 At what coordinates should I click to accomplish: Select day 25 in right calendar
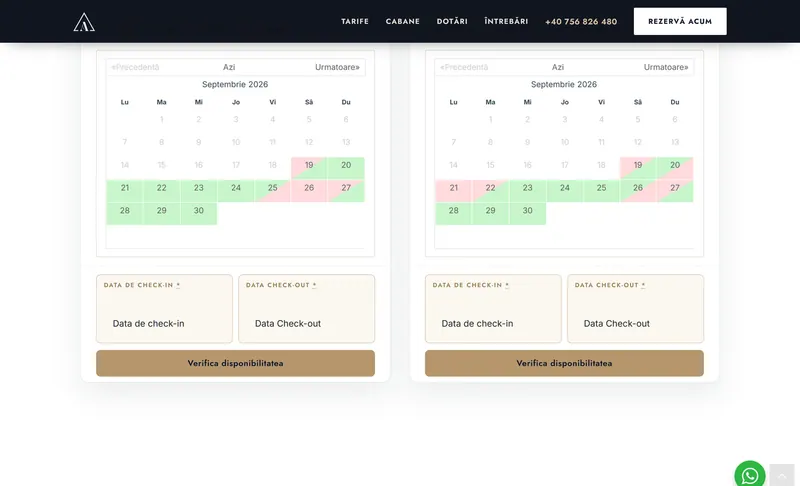pyautogui.click(x=602, y=191)
